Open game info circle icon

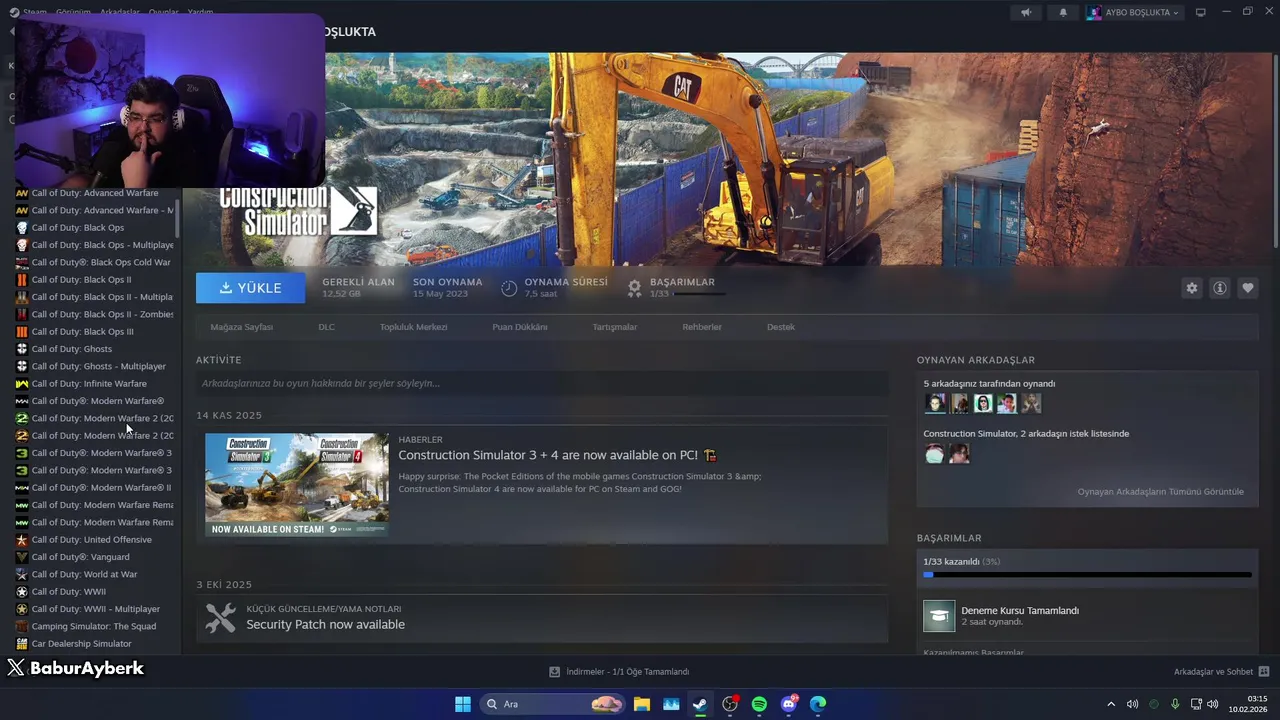tap(1220, 288)
